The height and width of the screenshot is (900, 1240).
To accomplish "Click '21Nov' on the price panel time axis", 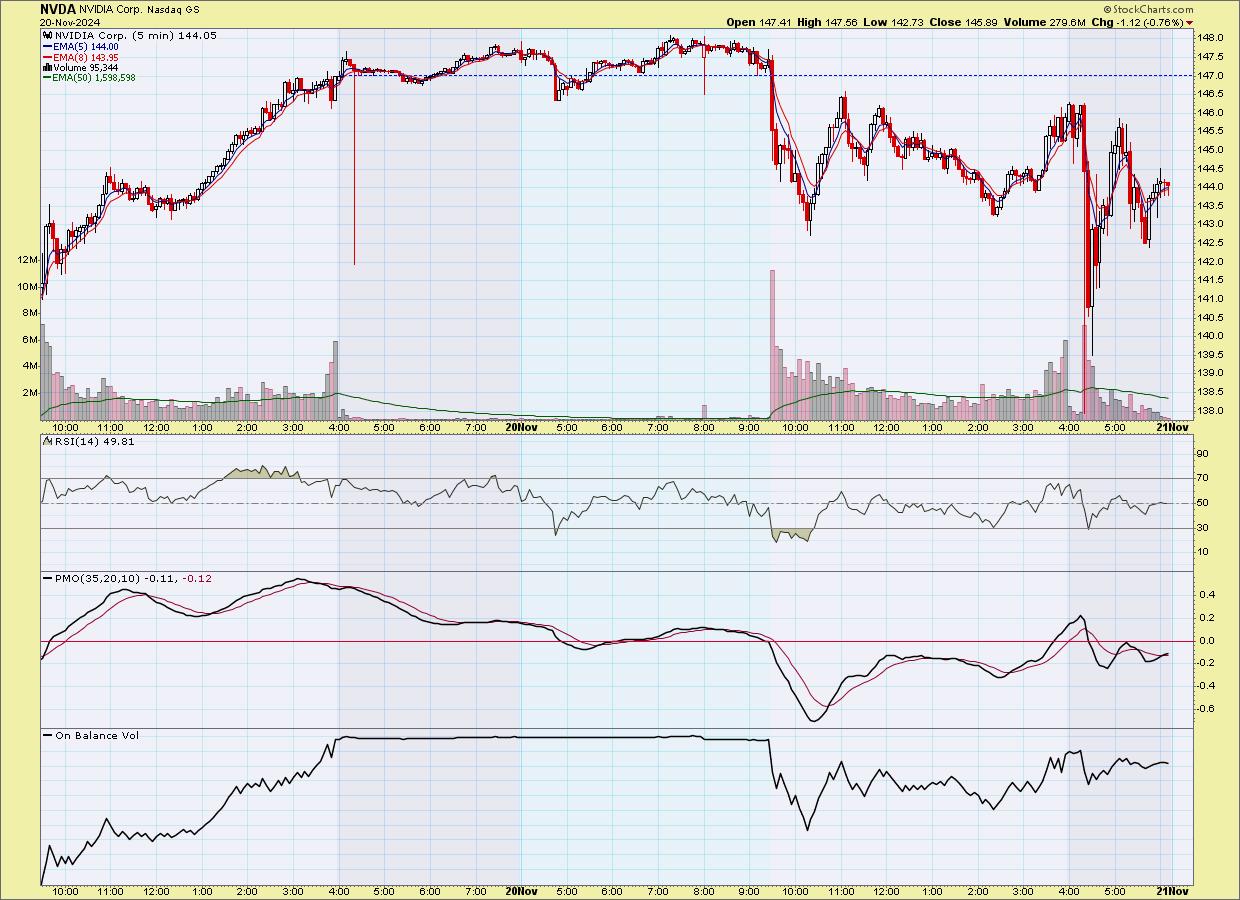I will (x=1172, y=427).
